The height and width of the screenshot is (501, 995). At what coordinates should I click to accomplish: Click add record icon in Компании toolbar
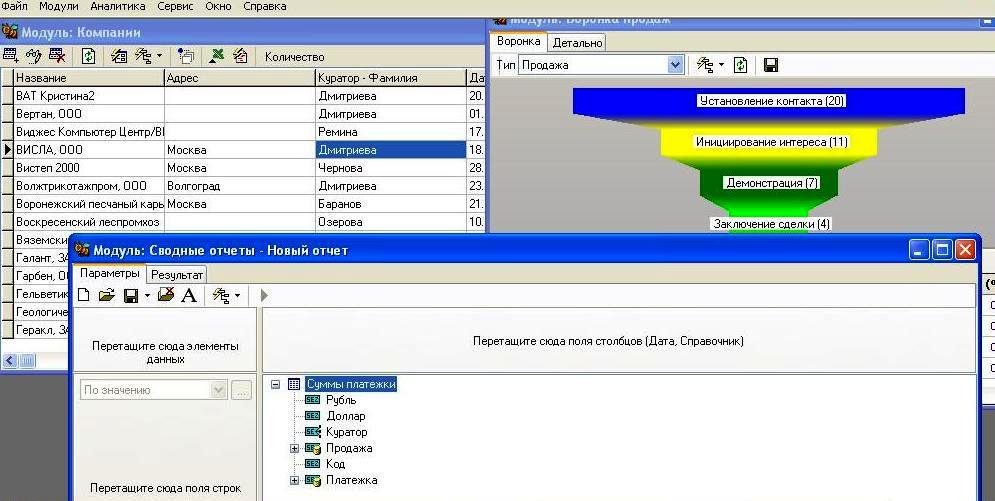(x=11, y=56)
